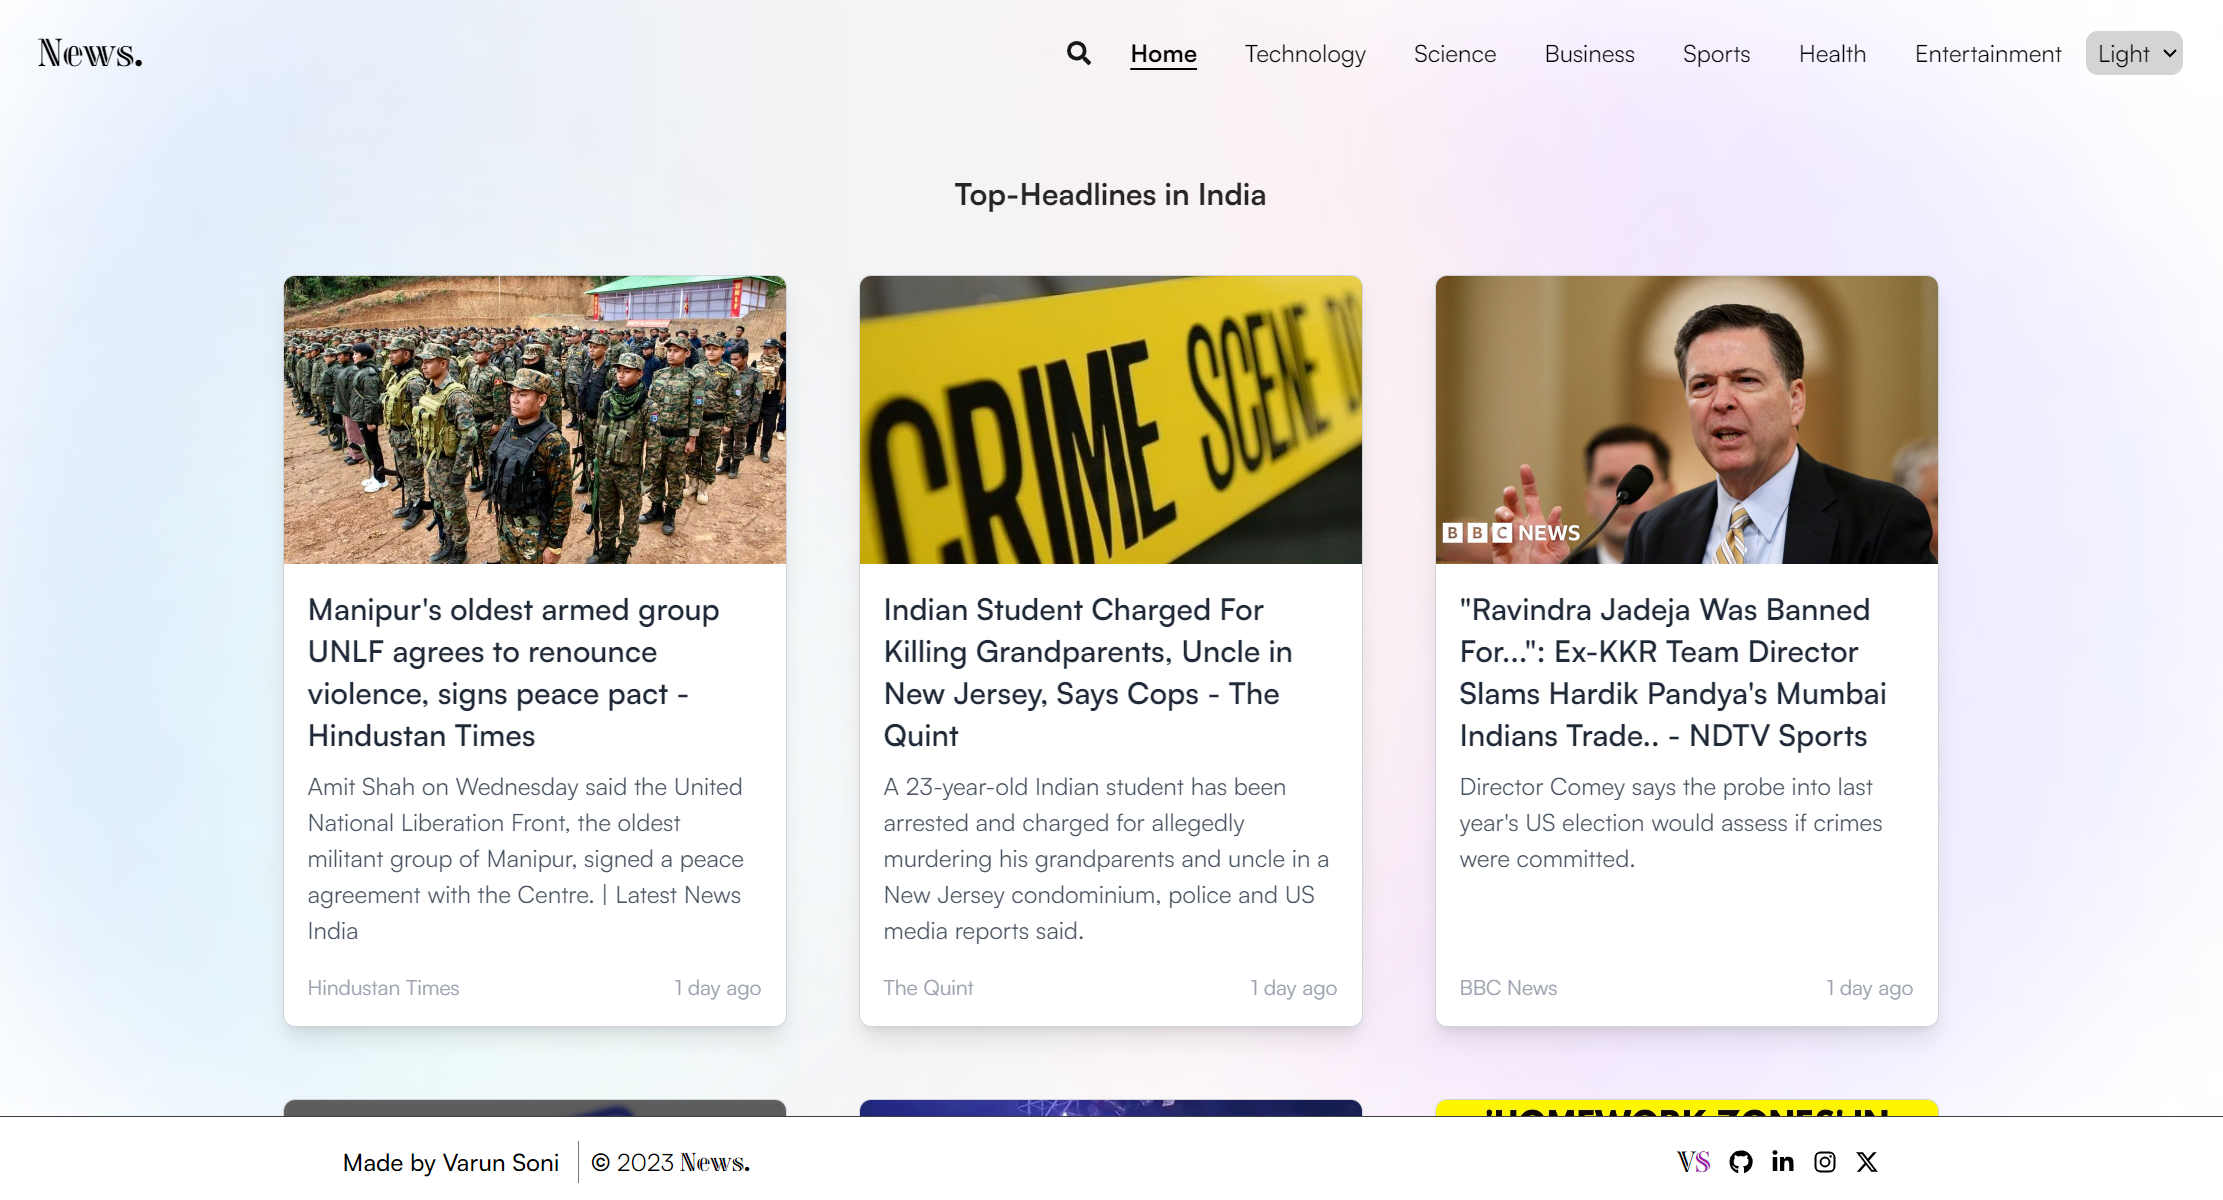Click the 23-year-old Indian student description
This screenshot has height=1200, width=2223.
tap(1107, 859)
